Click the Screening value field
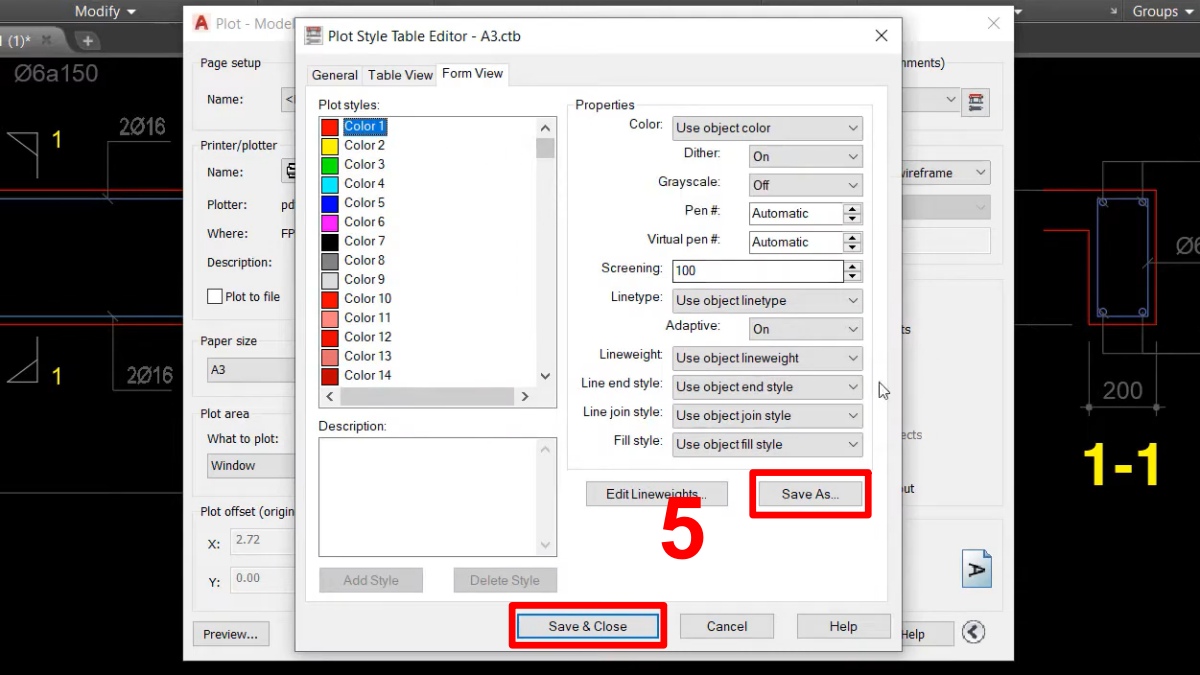The image size is (1200, 675). coord(757,271)
